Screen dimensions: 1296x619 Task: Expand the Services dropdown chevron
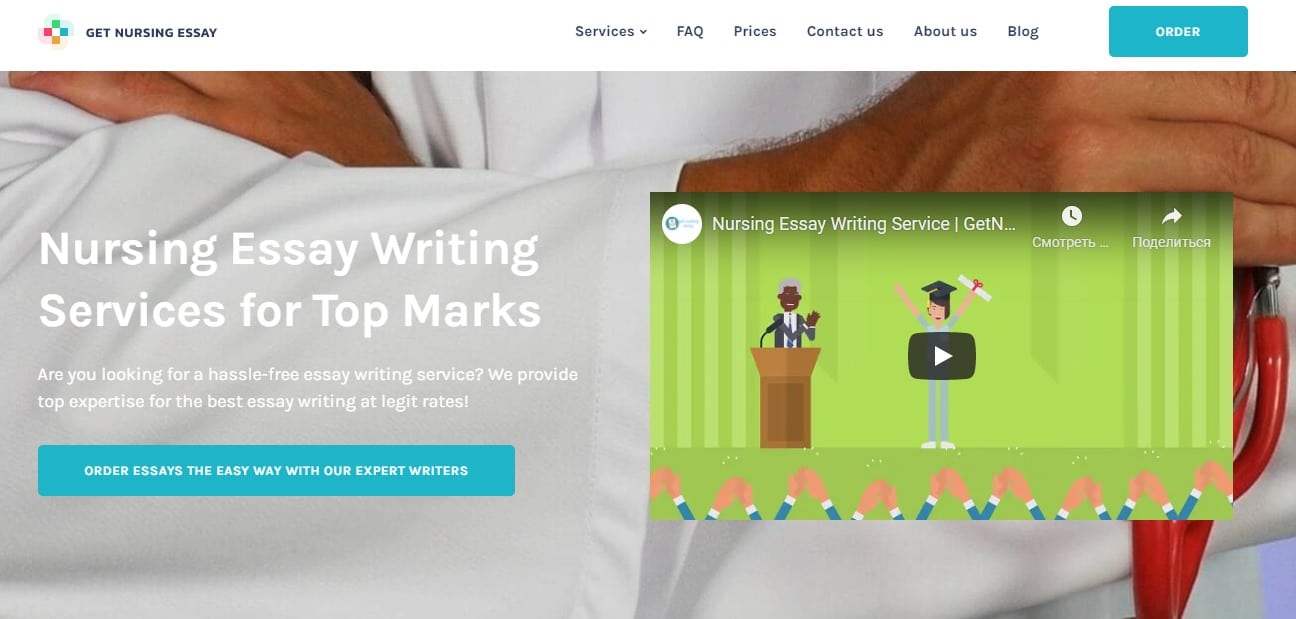(x=643, y=32)
